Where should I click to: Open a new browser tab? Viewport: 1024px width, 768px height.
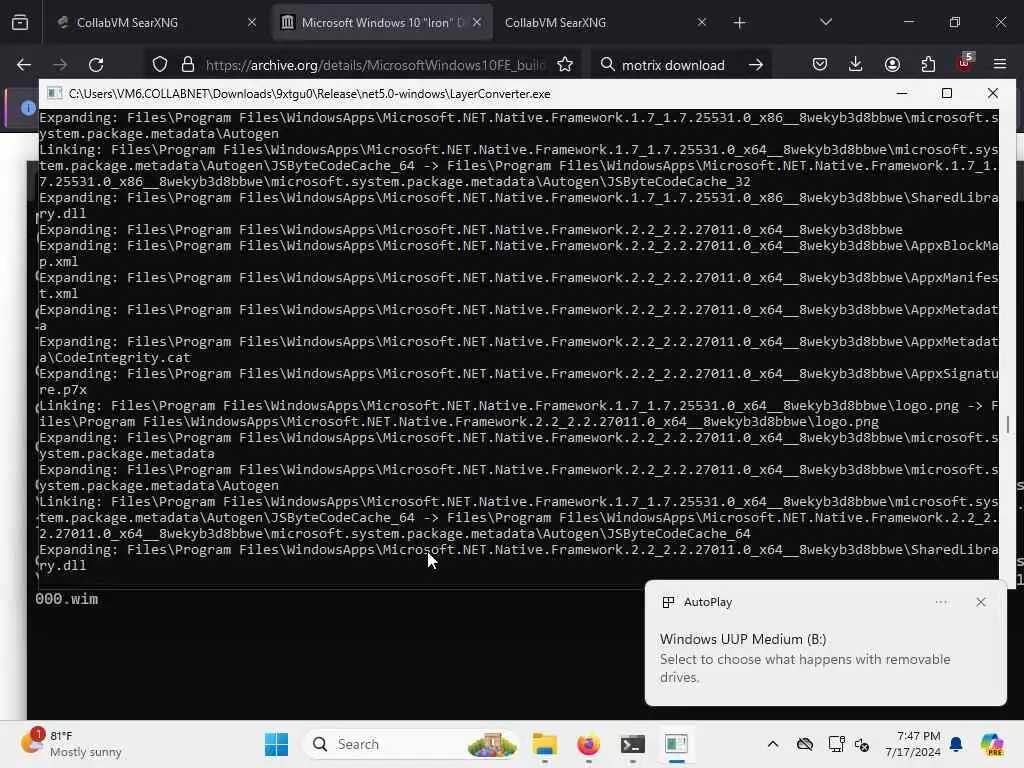(739, 23)
